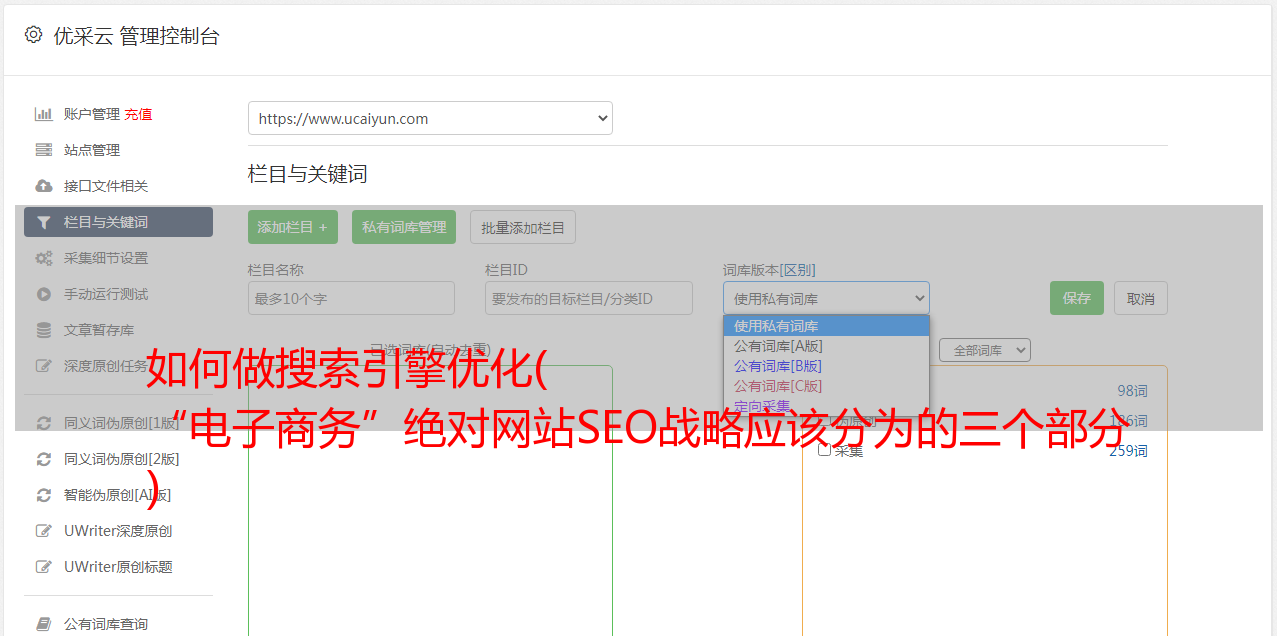Image resolution: width=1277 pixels, height=636 pixels.
Task: Click the green 添加栏目 + button
Action: coord(293,227)
